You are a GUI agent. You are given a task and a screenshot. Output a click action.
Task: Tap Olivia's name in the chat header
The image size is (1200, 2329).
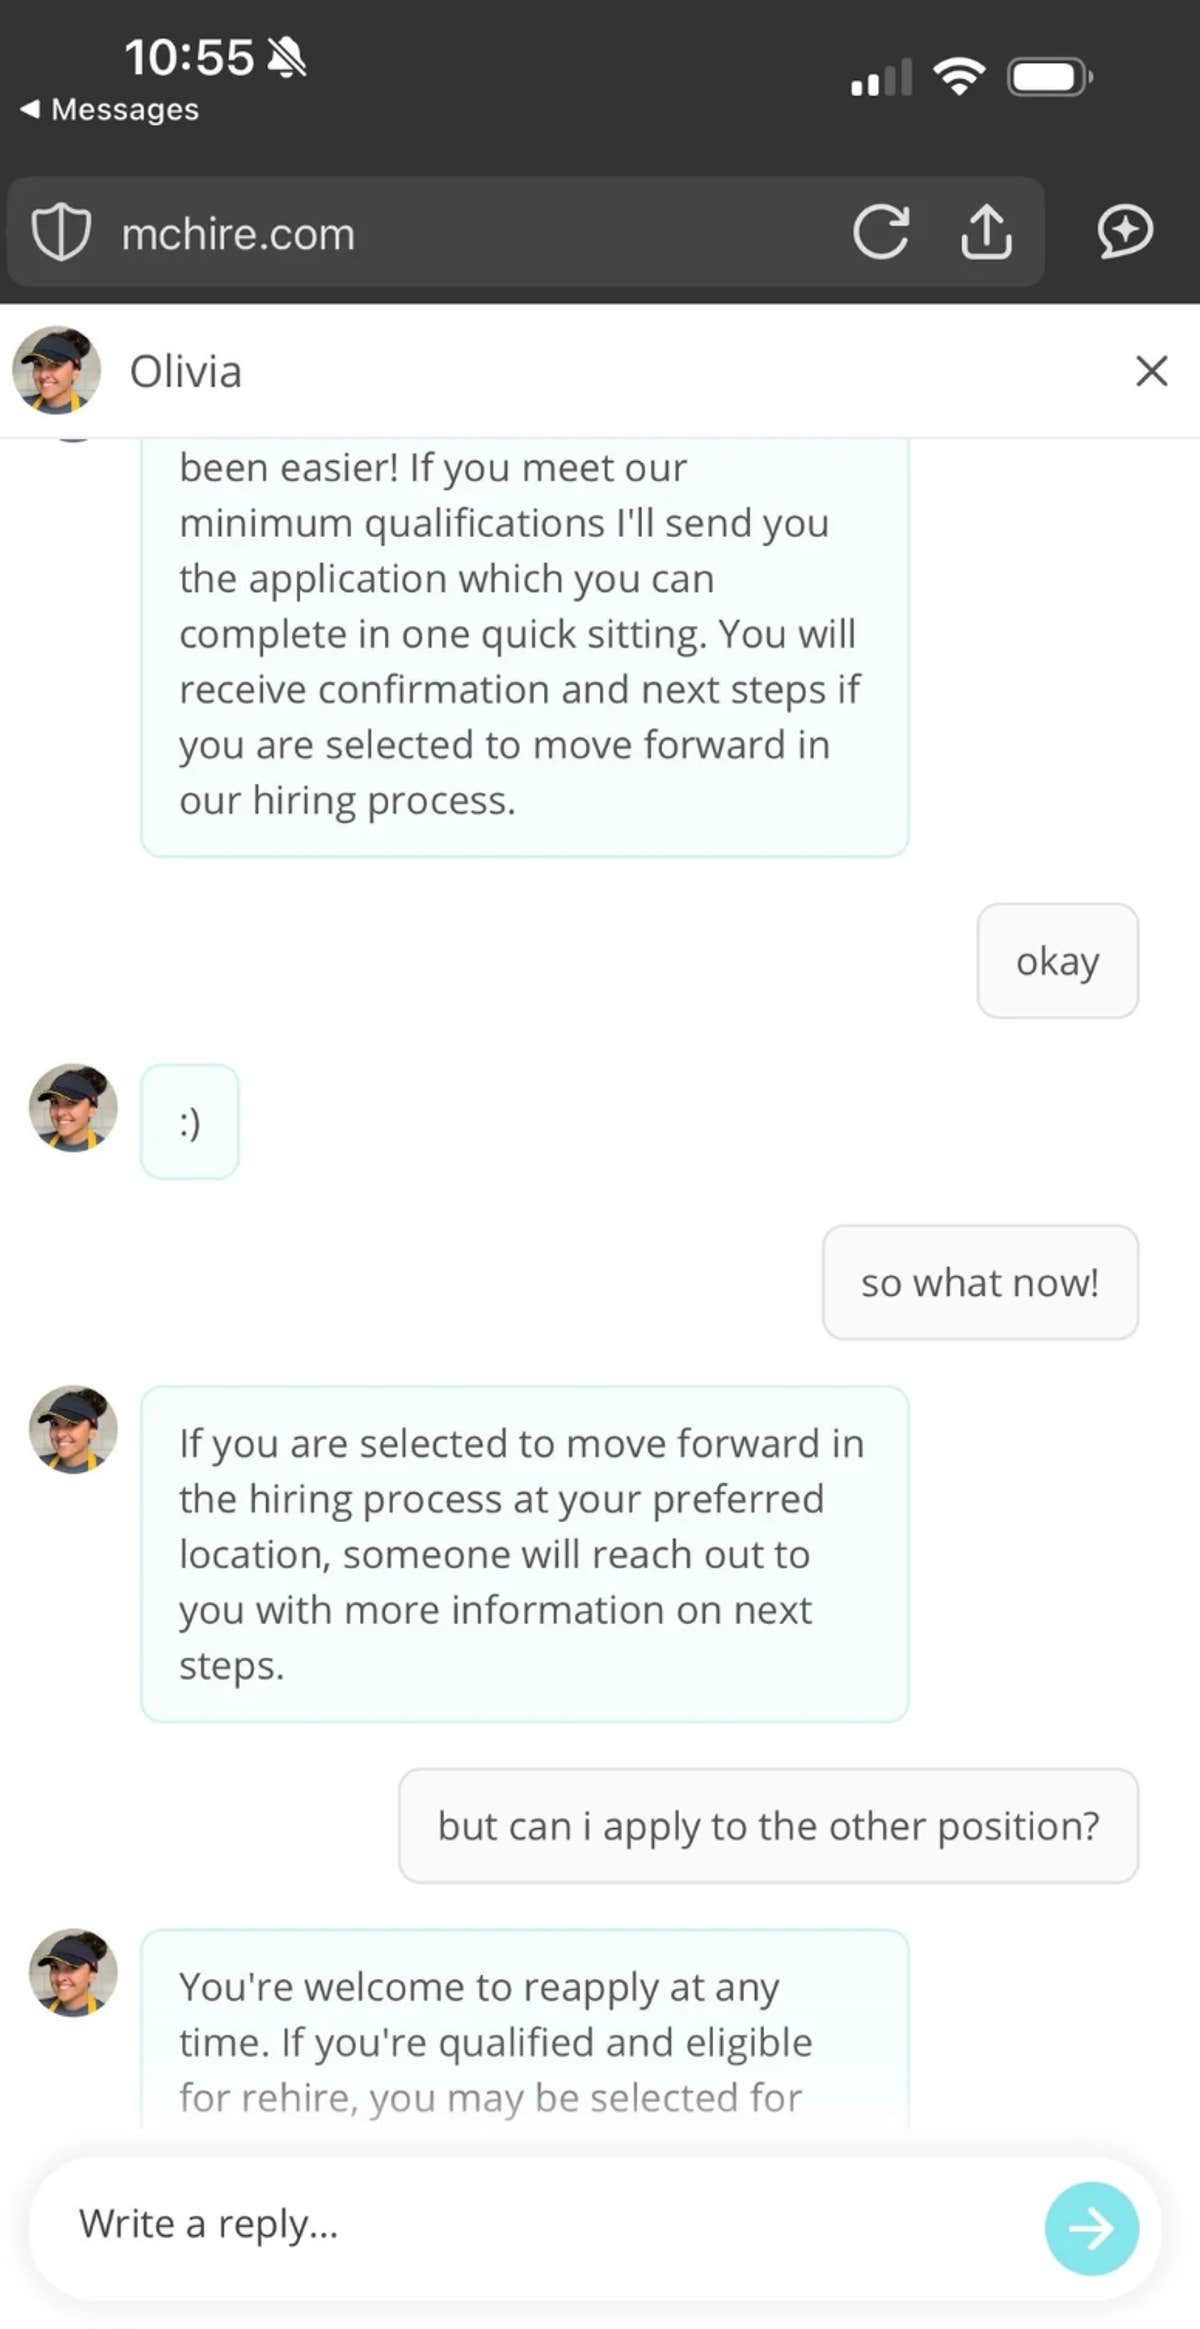(x=184, y=371)
